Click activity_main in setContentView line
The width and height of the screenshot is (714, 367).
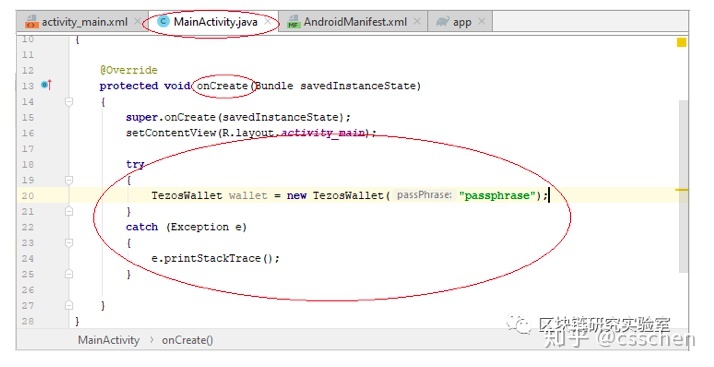(324, 133)
